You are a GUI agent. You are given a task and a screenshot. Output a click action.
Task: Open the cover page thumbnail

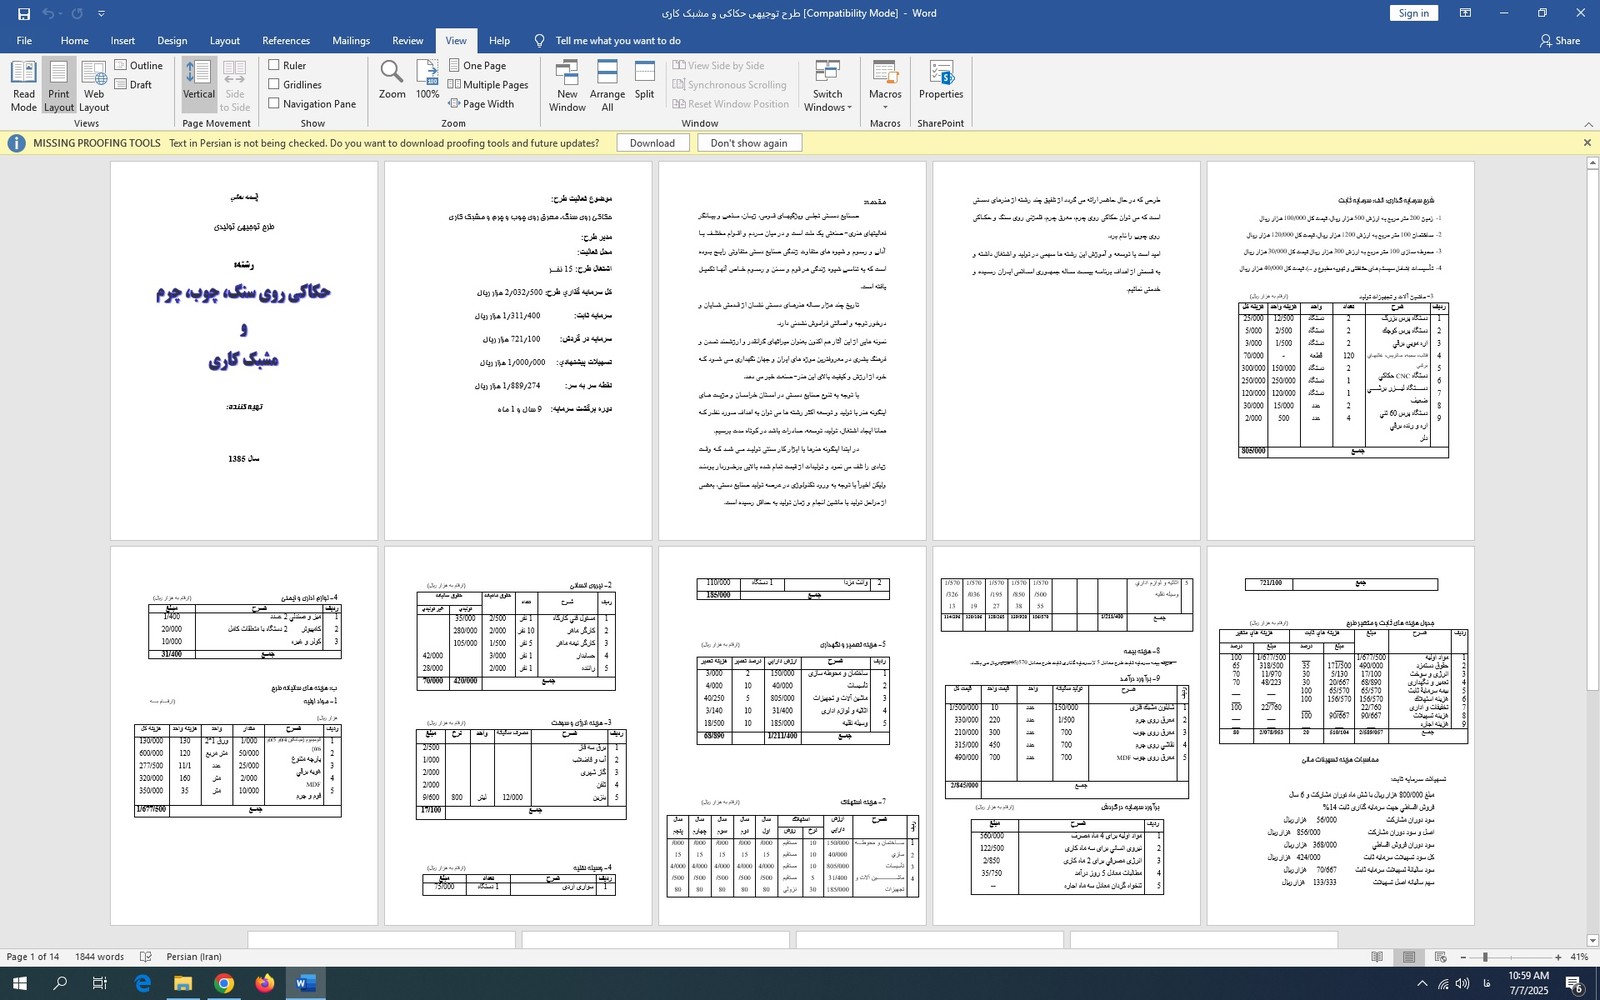coord(244,351)
